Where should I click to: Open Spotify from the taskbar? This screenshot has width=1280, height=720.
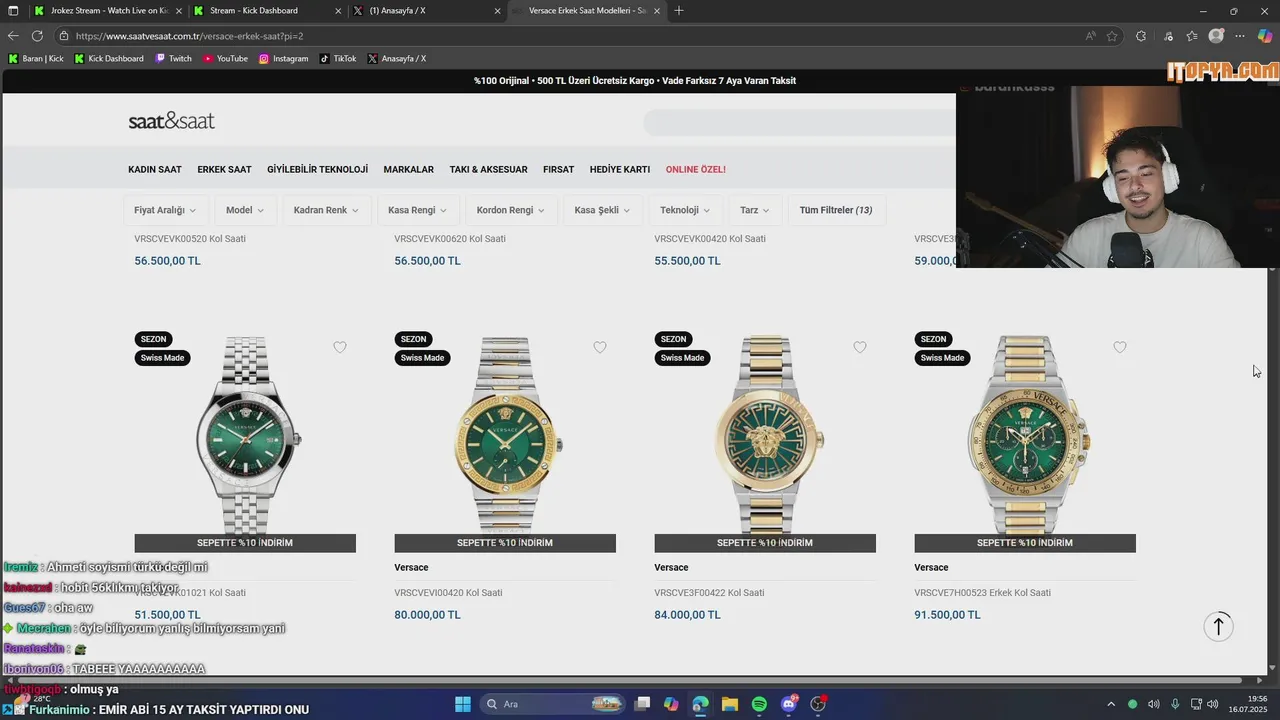tap(759, 704)
